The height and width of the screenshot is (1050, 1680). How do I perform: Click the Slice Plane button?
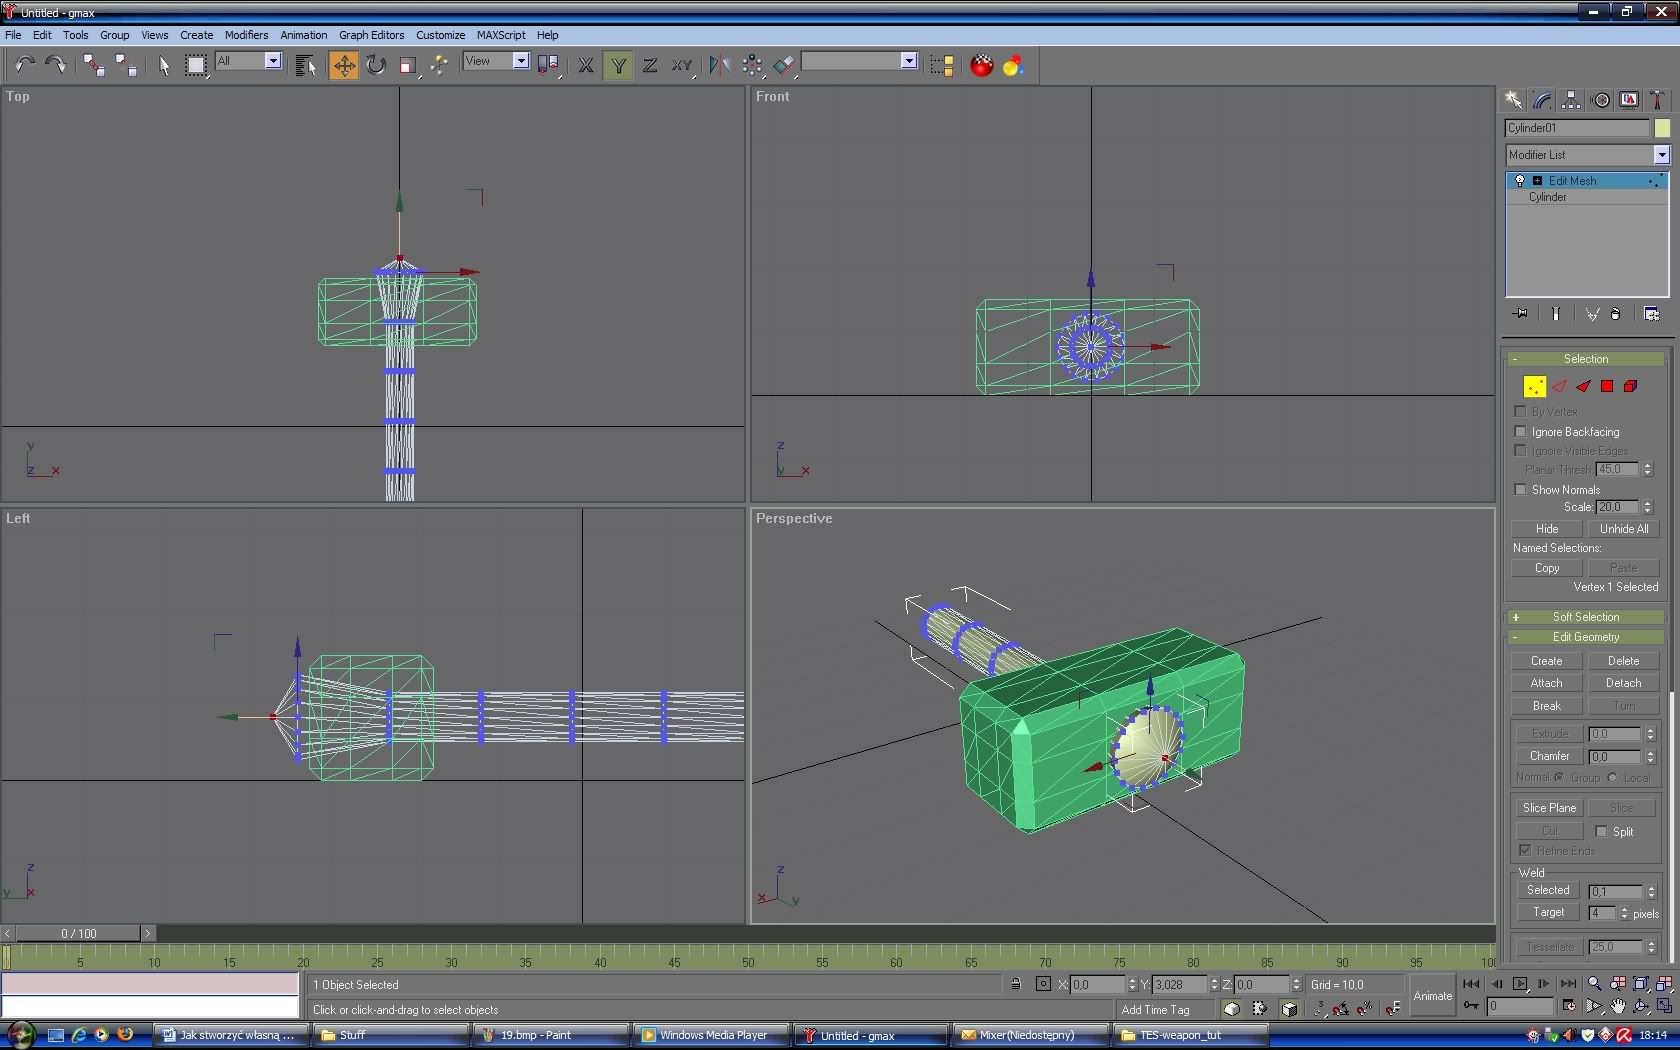click(x=1549, y=808)
